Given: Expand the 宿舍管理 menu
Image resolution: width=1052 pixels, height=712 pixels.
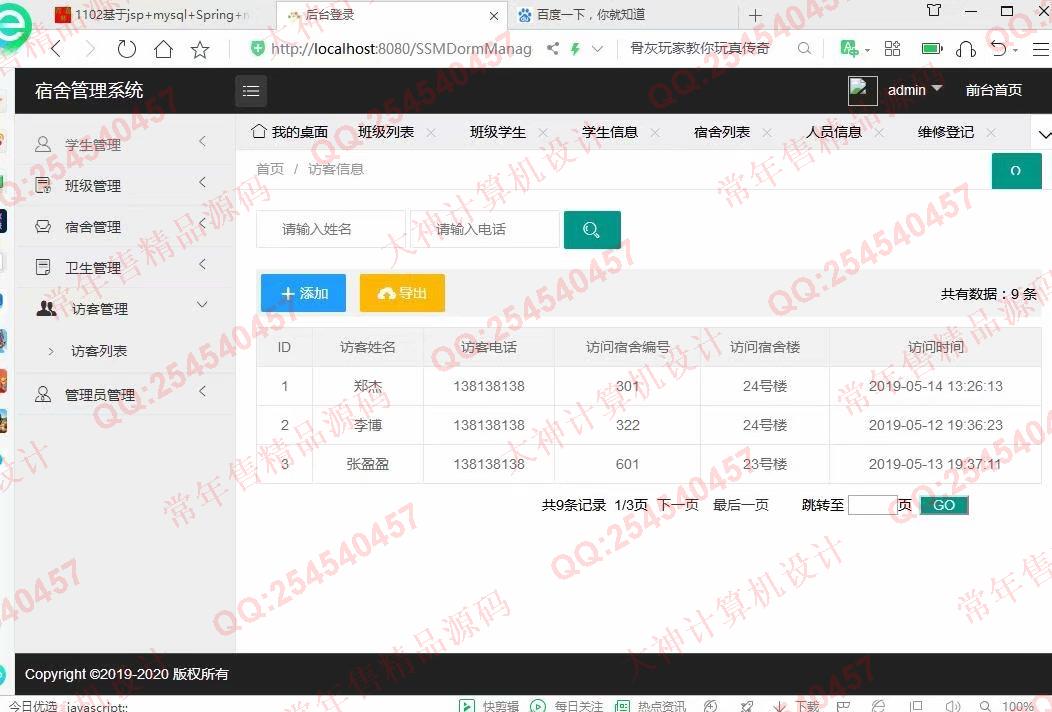Looking at the screenshot, I should pos(125,227).
